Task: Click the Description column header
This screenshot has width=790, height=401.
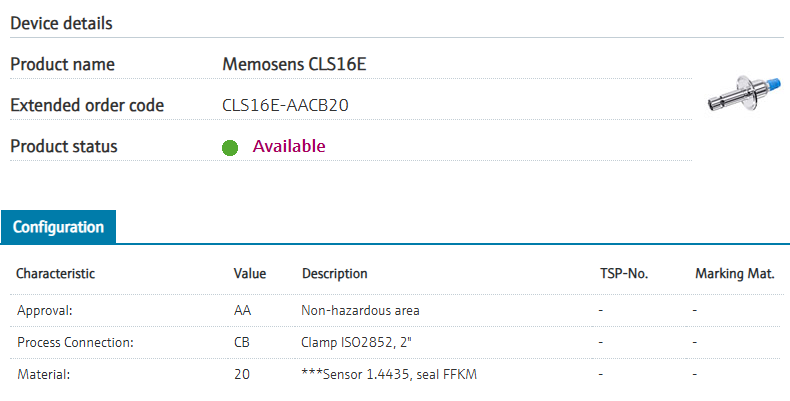Action: coord(334,273)
